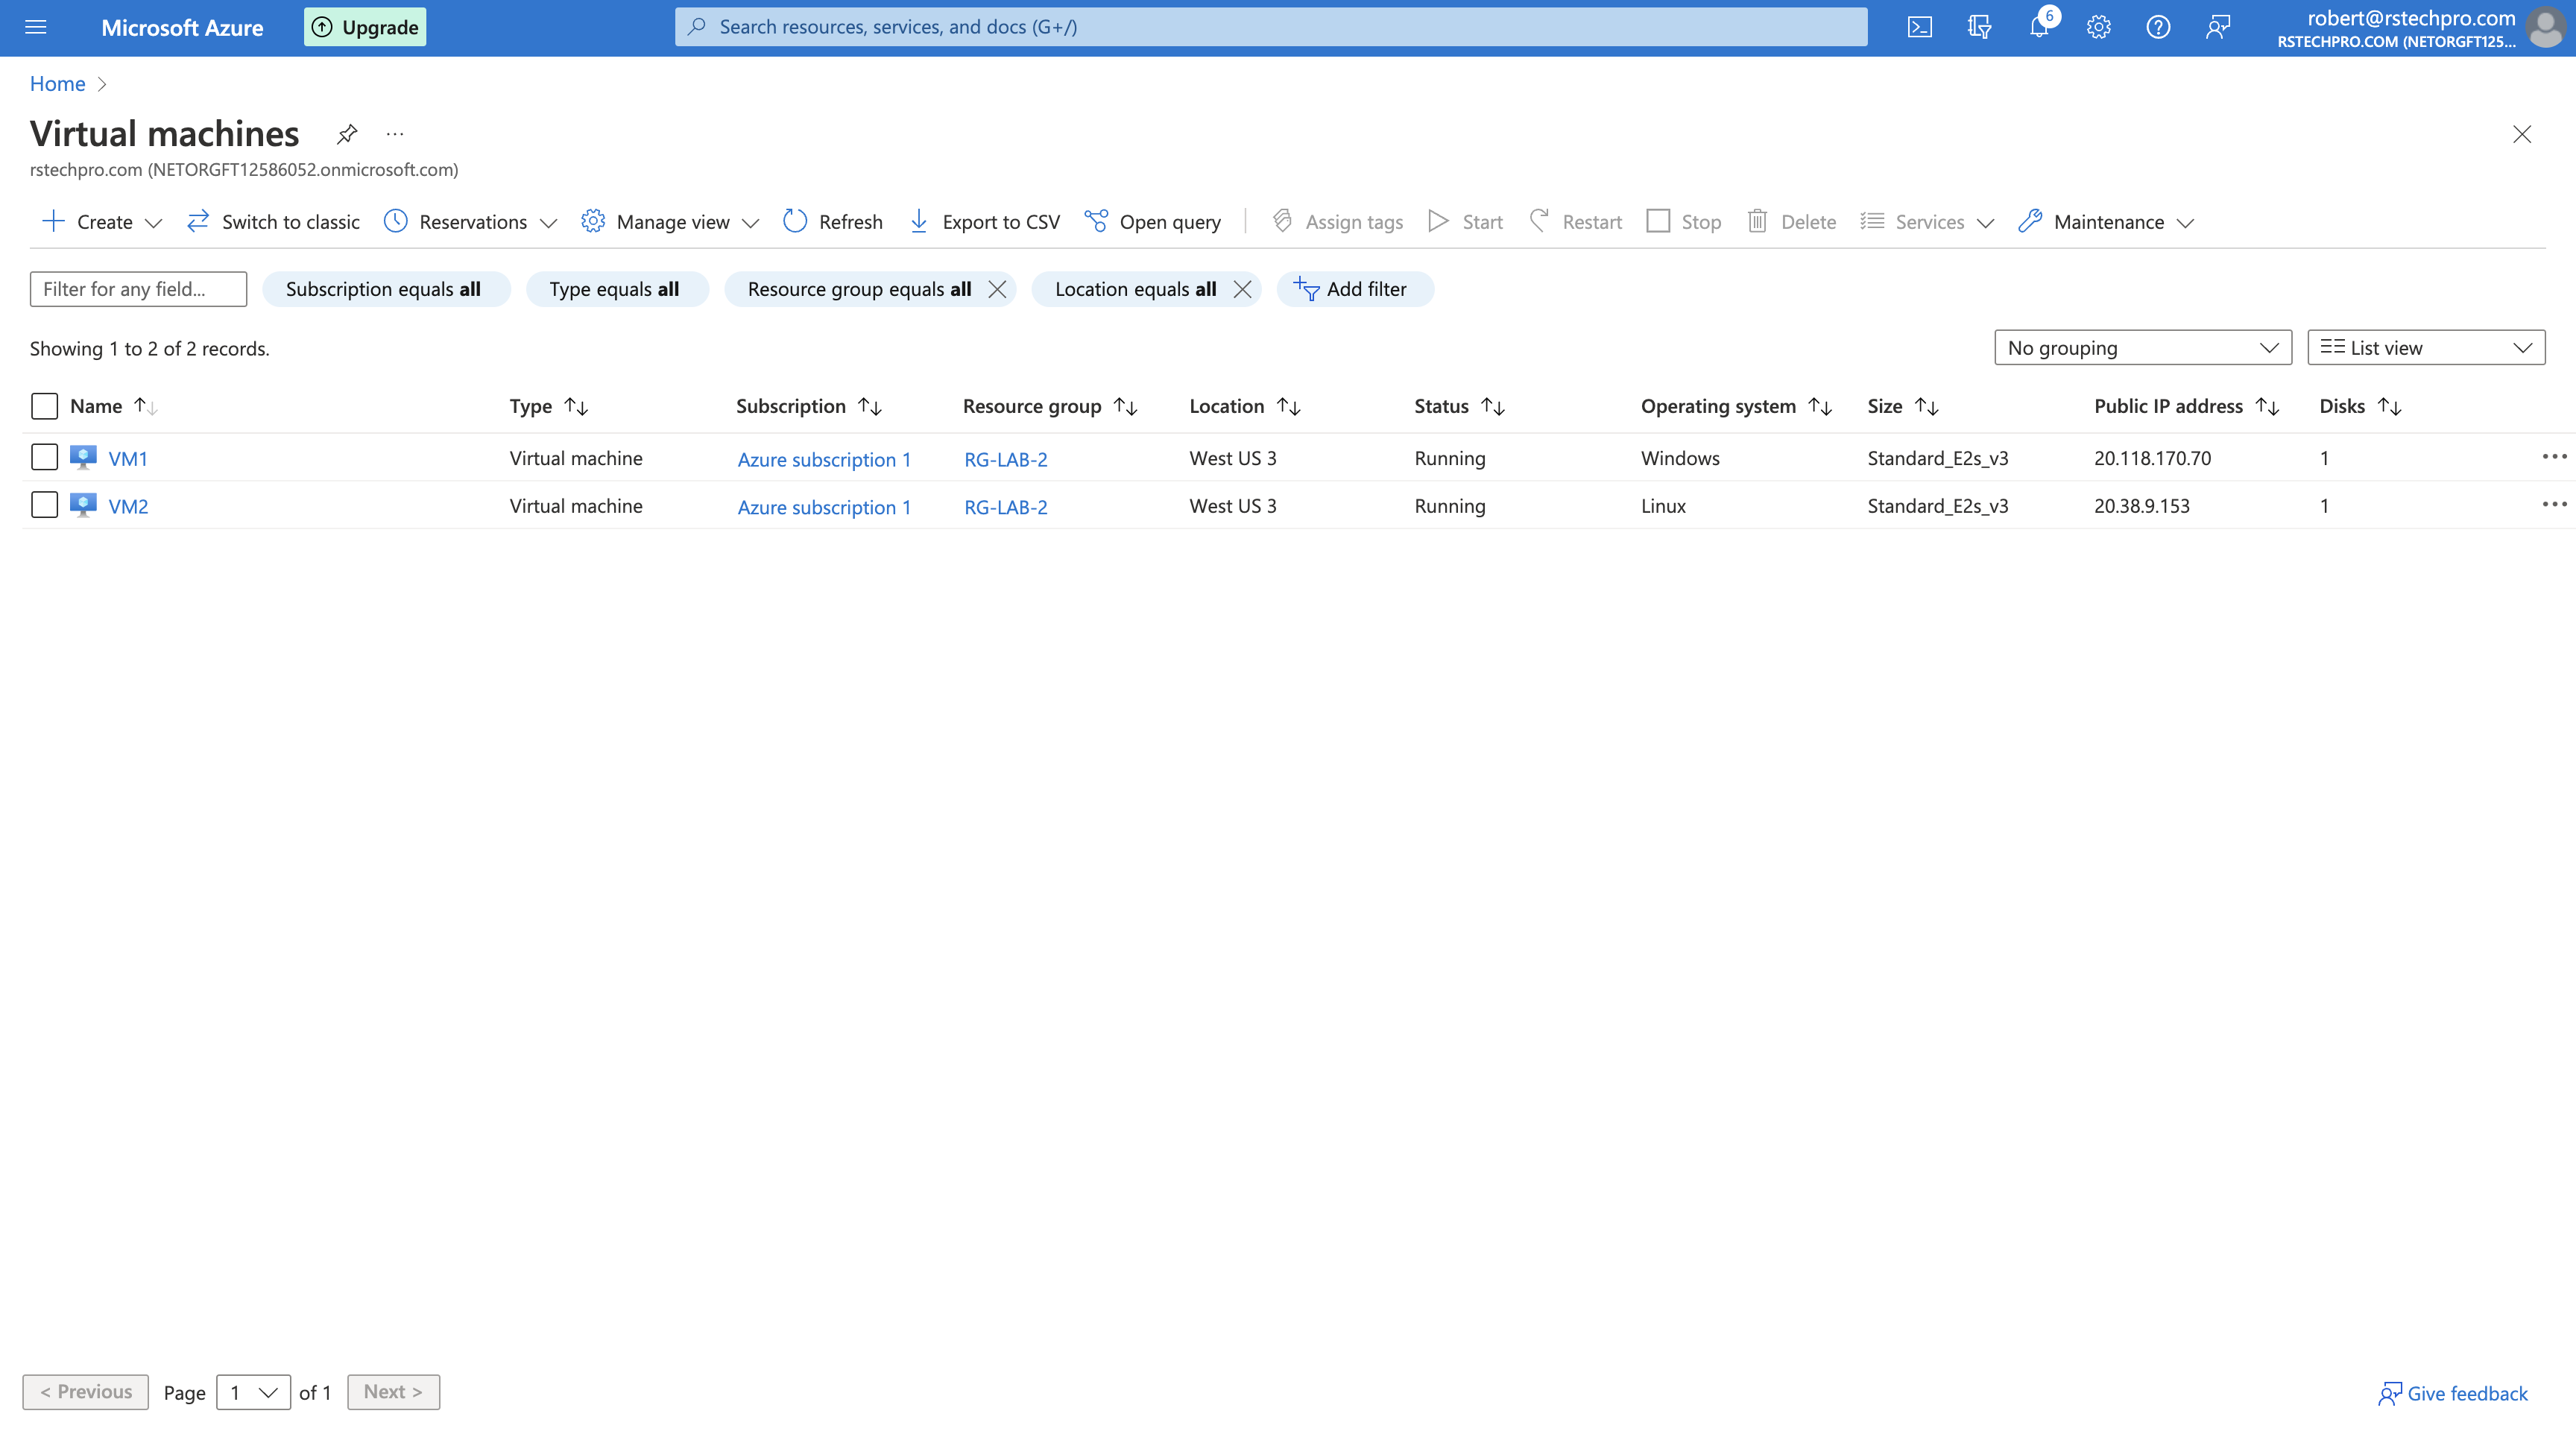Open the Help and support panel
The image size is (2576, 1440).
[x=2158, y=27]
